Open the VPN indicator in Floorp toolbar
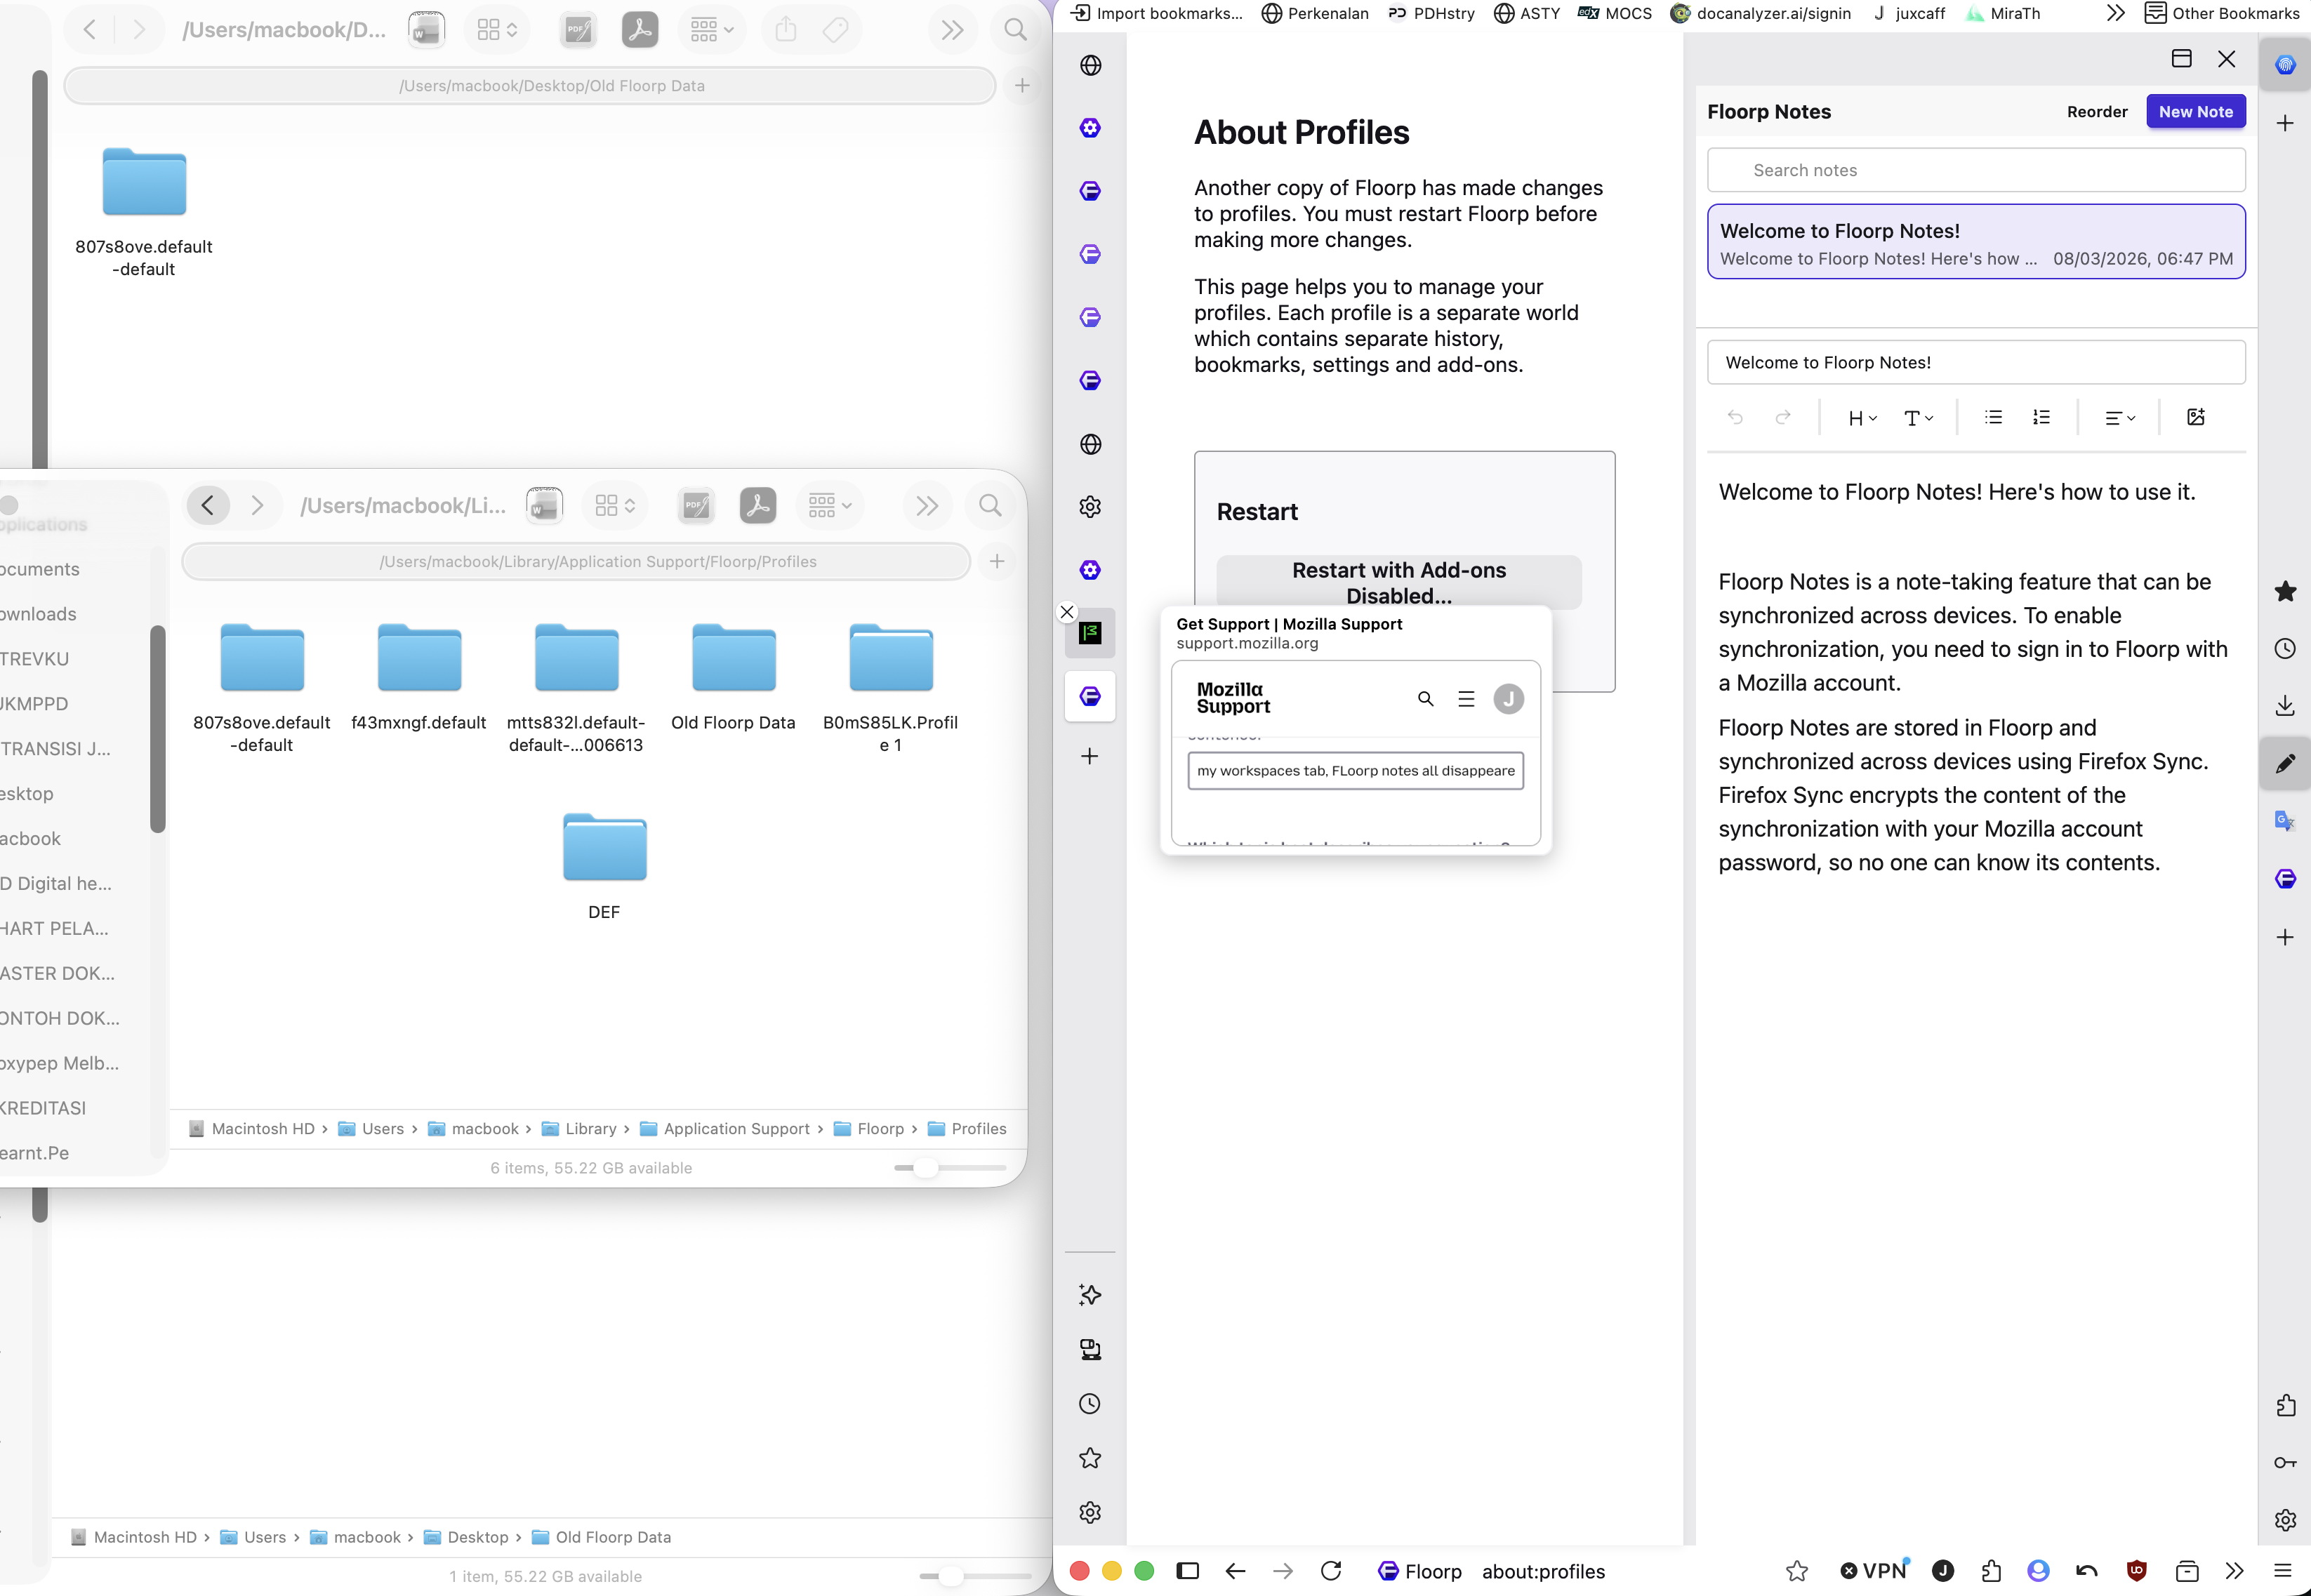This screenshot has height=1596, width=2311. point(1874,1571)
